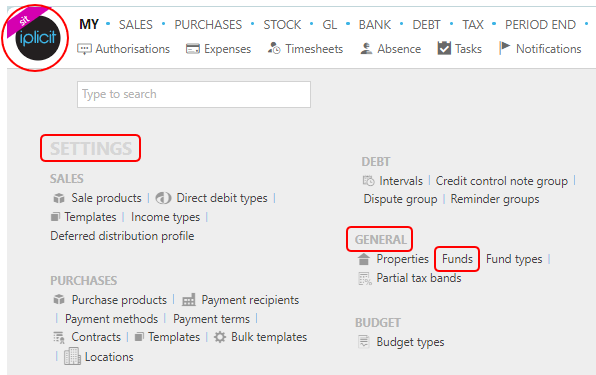
Task: Open Budget types link
Action: 411,342
